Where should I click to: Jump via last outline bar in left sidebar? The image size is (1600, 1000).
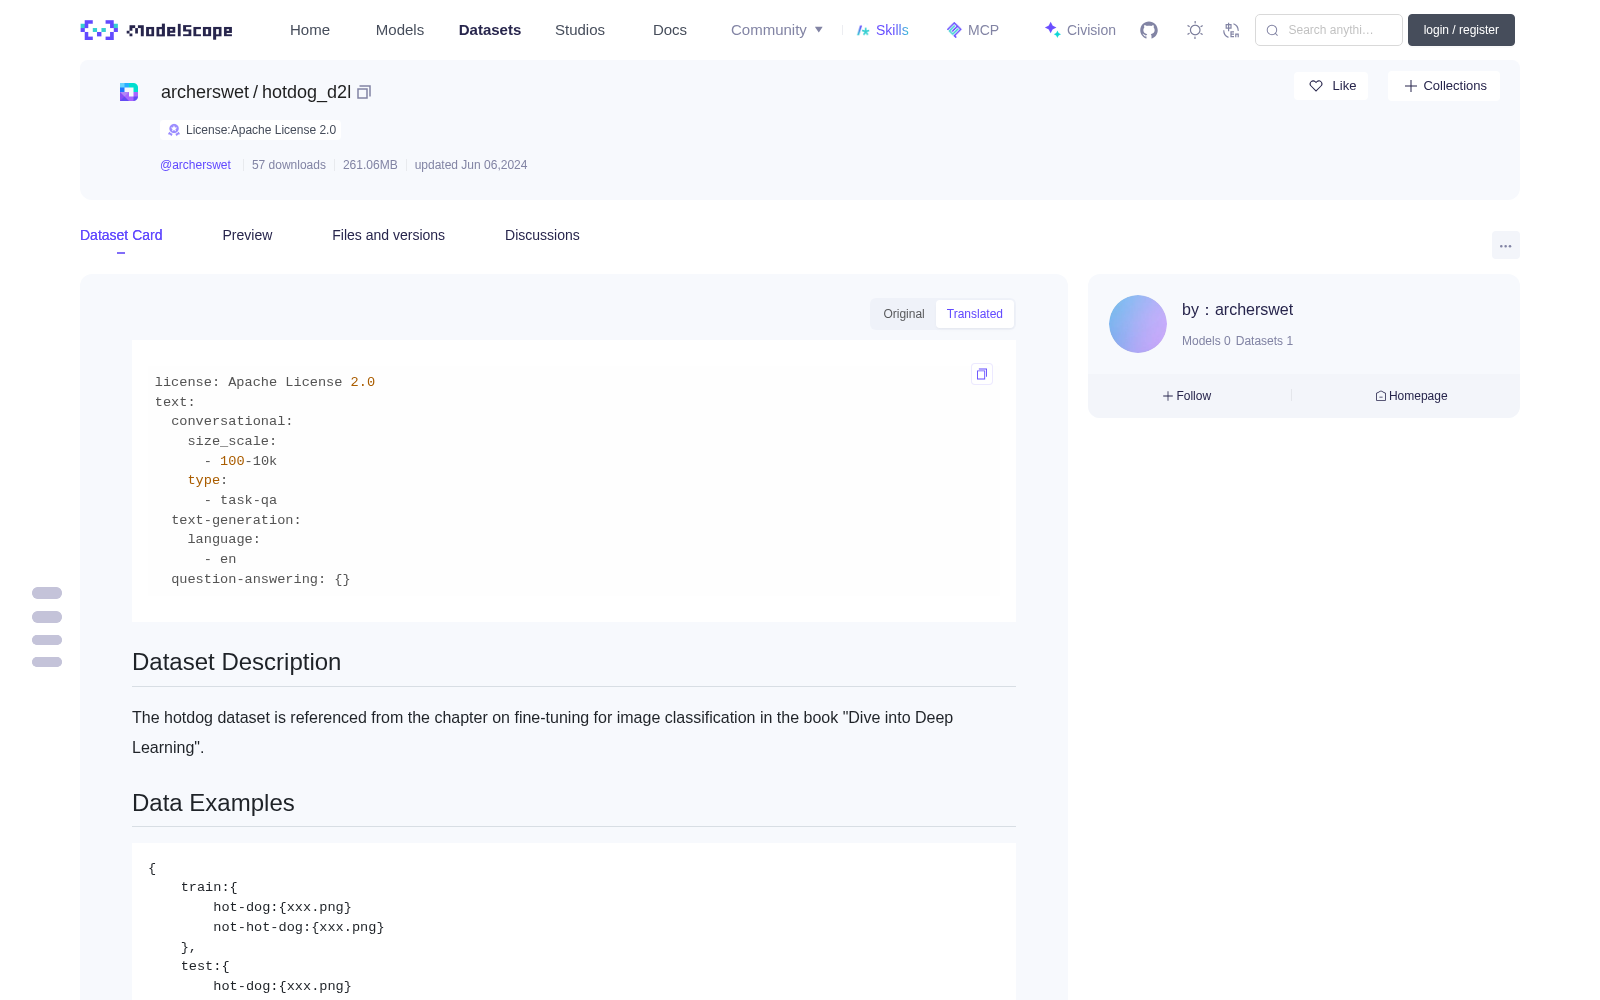pos(47,662)
